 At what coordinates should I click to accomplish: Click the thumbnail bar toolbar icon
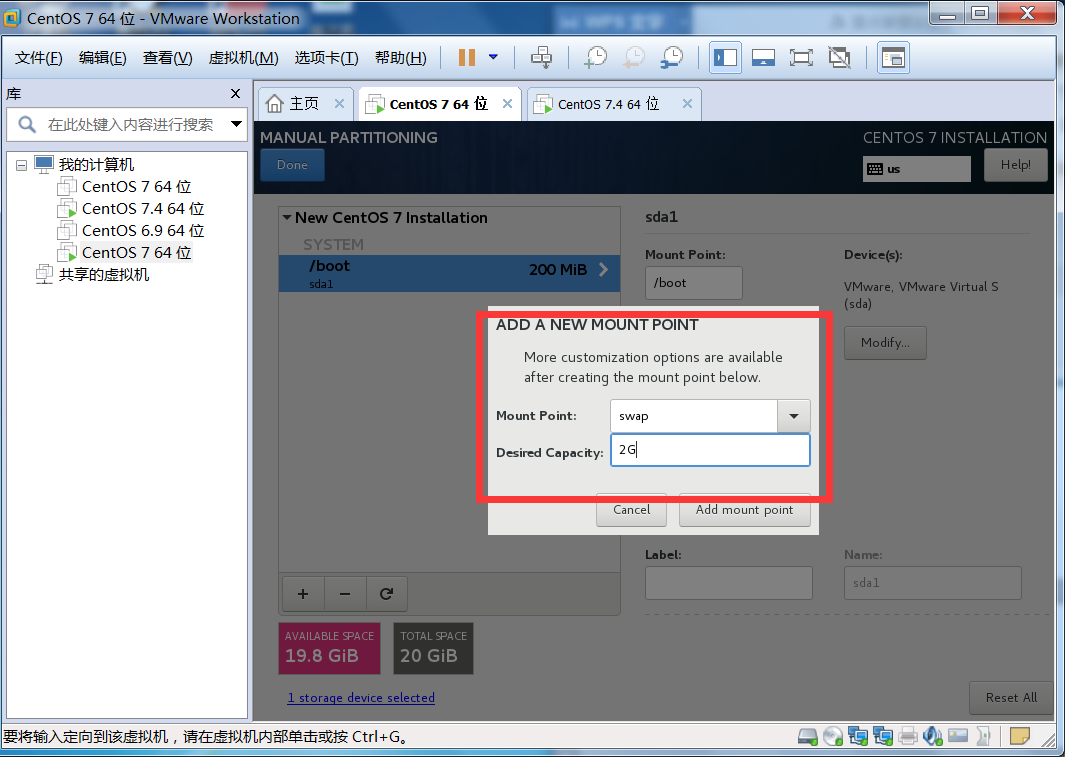point(893,58)
